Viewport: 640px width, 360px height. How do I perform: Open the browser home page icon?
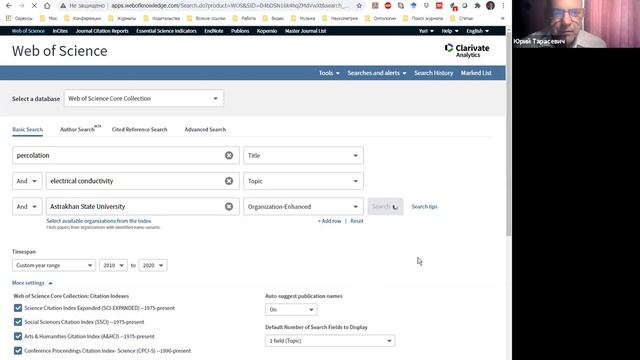[x=47, y=6]
